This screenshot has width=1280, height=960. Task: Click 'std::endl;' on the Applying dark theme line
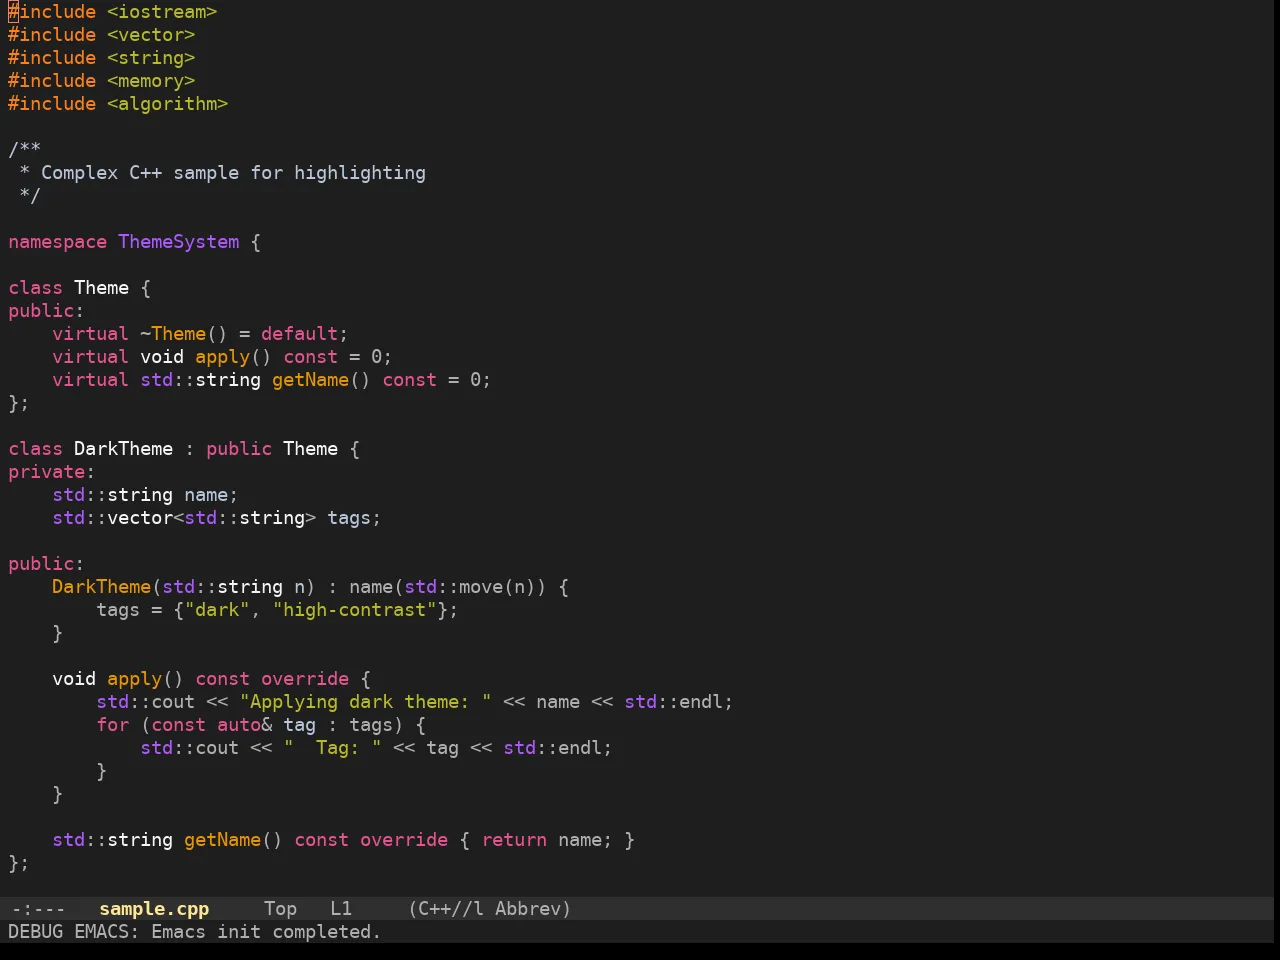(x=679, y=702)
